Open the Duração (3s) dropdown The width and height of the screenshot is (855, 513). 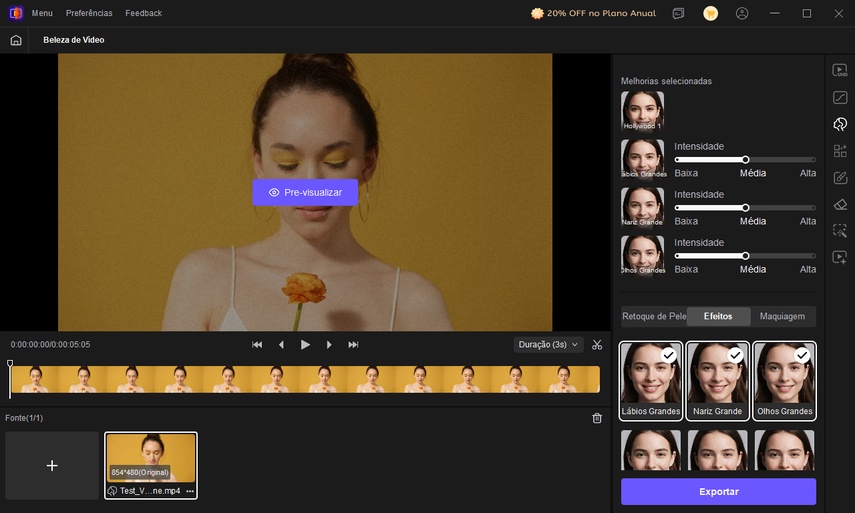[549, 345]
